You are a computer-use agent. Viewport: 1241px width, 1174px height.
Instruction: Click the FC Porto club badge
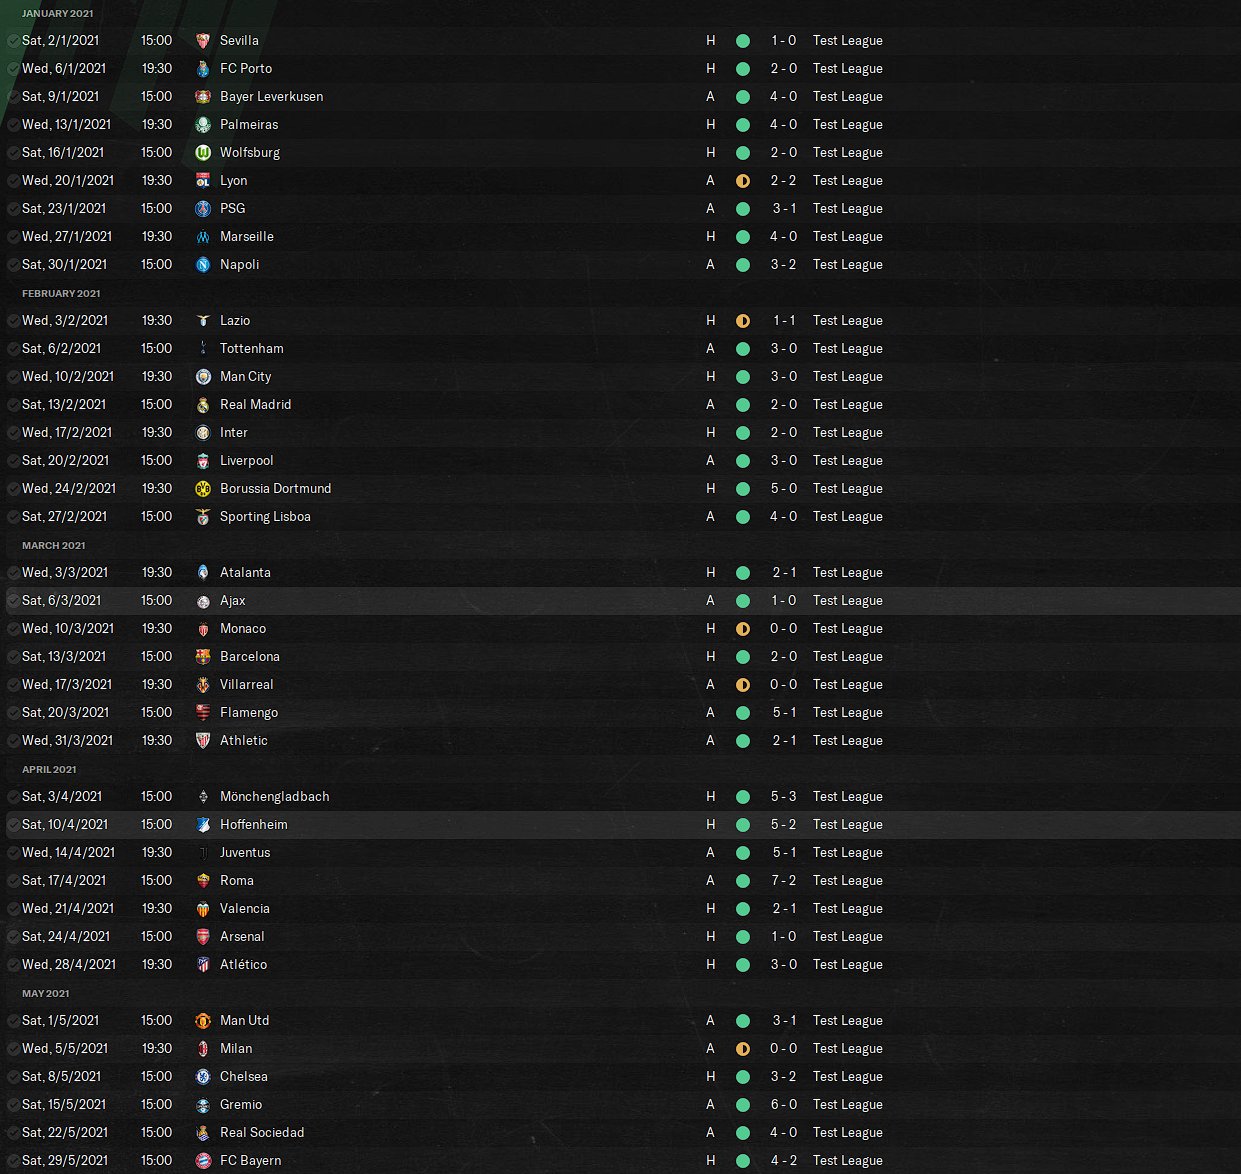pyautogui.click(x=203, y=69)
